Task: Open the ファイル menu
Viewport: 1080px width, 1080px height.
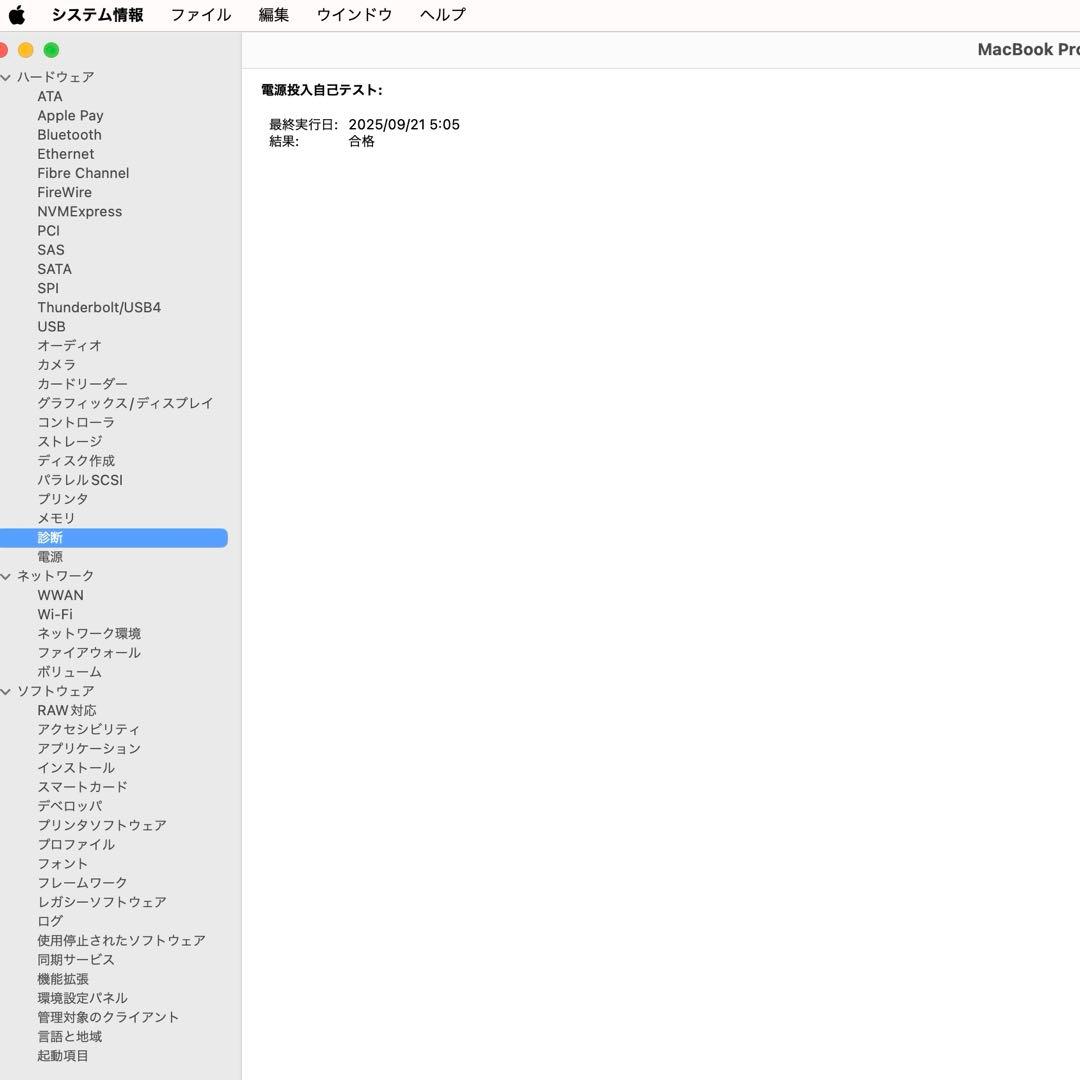Action: click(200, 14)
